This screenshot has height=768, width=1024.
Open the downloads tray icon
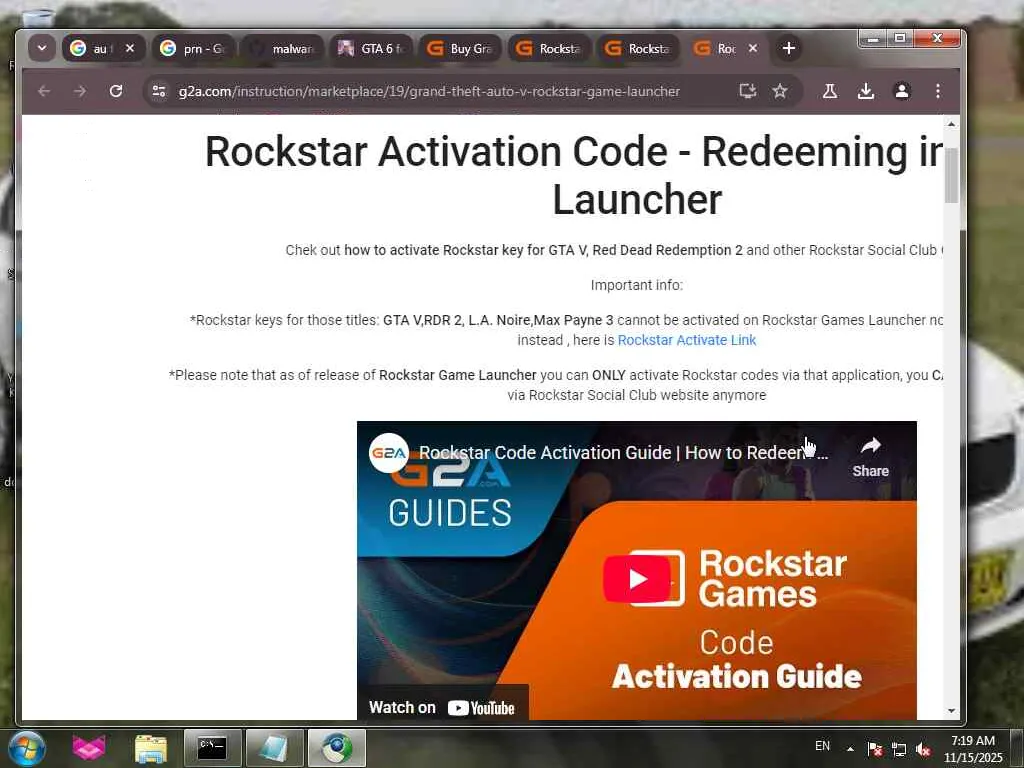coord(866,91)
